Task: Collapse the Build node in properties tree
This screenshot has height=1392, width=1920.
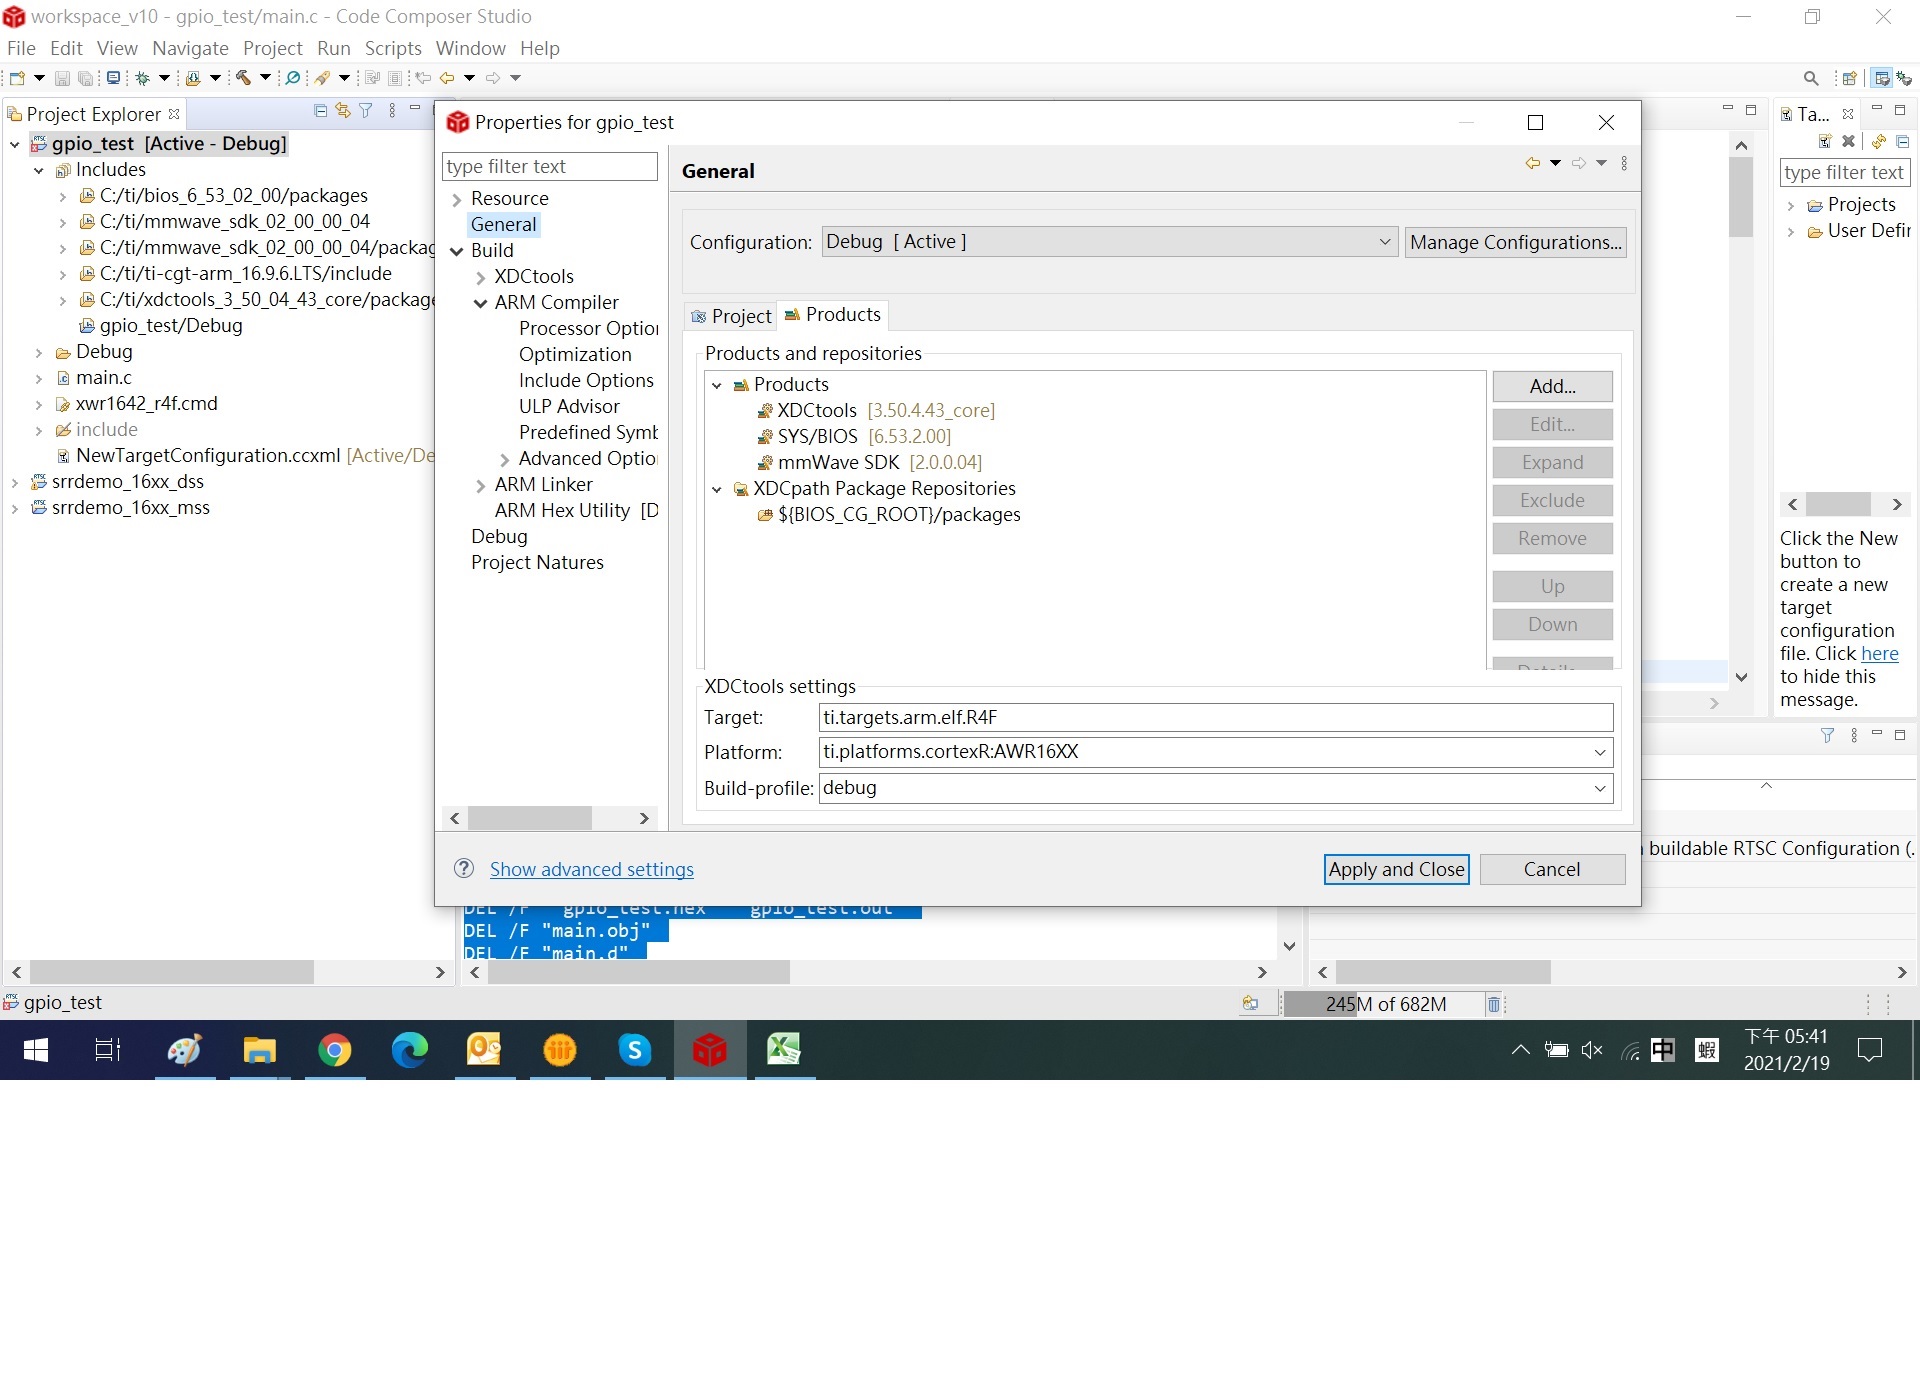Action: [457, 251]
